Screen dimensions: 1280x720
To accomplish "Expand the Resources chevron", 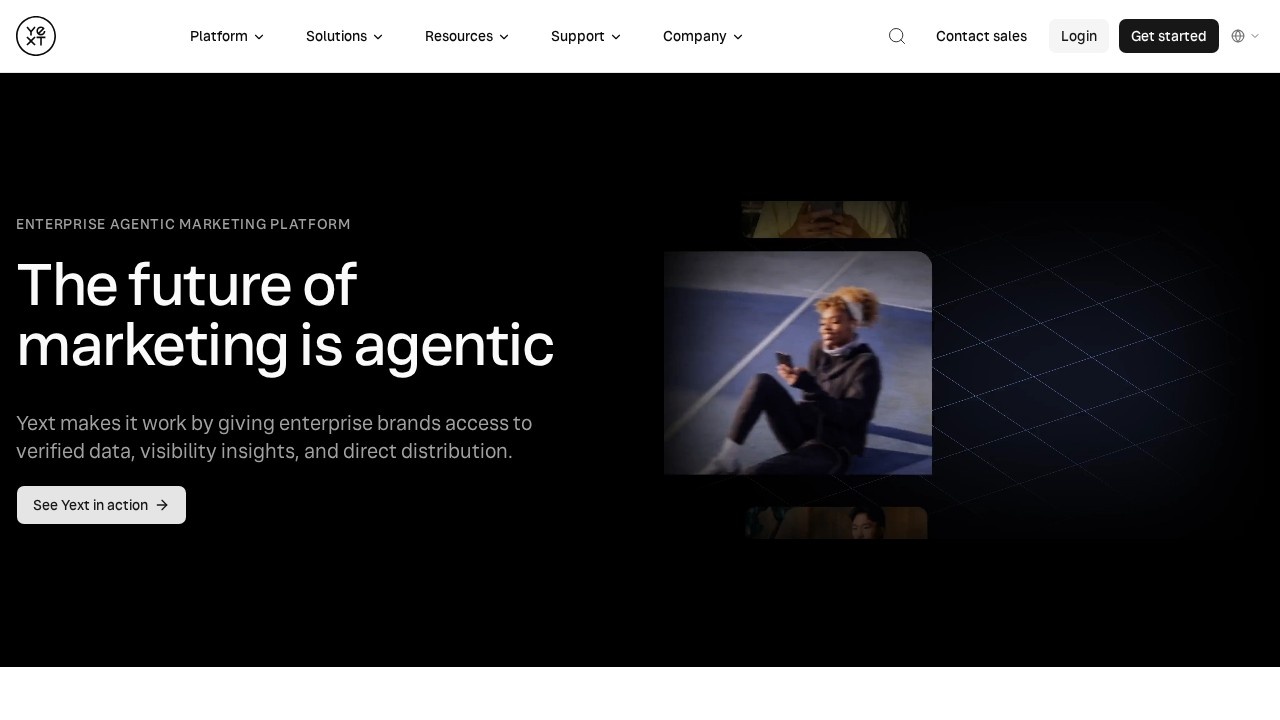I will point(504,37).
